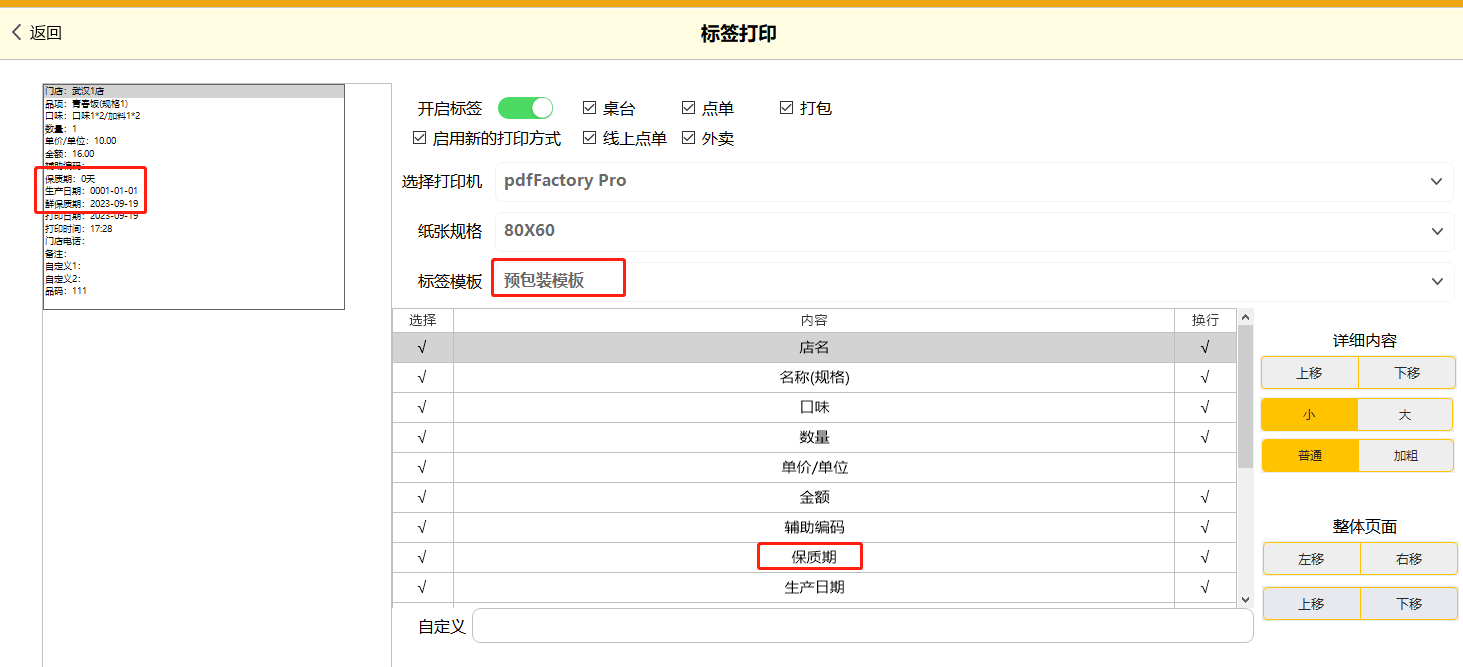This screenshot has width=1463, height=667.
Task: Uncheck the 点单 checkbox
Action: (688, 108)
